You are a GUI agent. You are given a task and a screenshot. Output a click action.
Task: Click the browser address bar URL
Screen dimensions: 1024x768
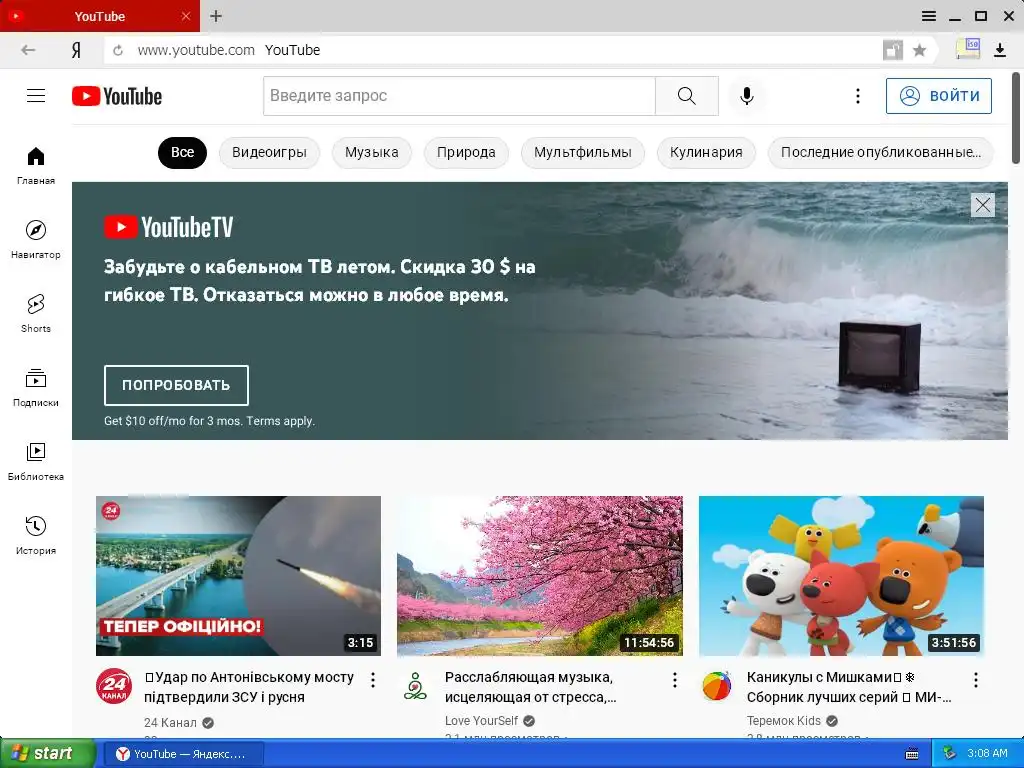point(196,50)
